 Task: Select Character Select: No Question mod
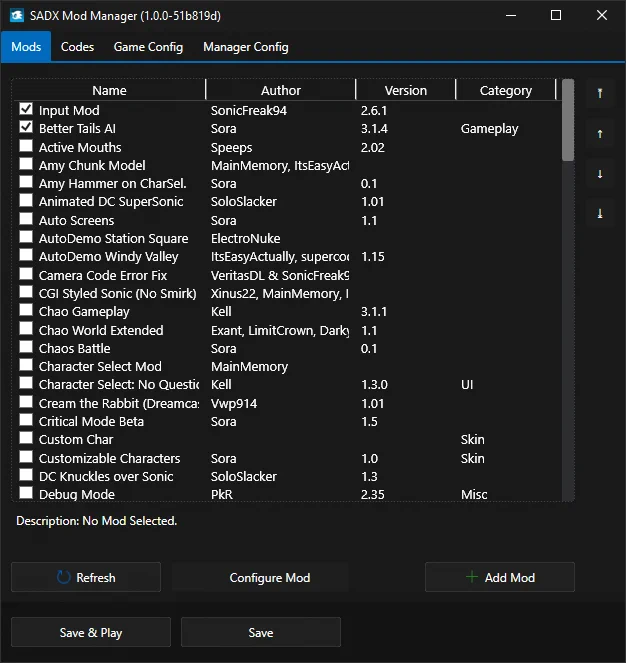[288, 385]
